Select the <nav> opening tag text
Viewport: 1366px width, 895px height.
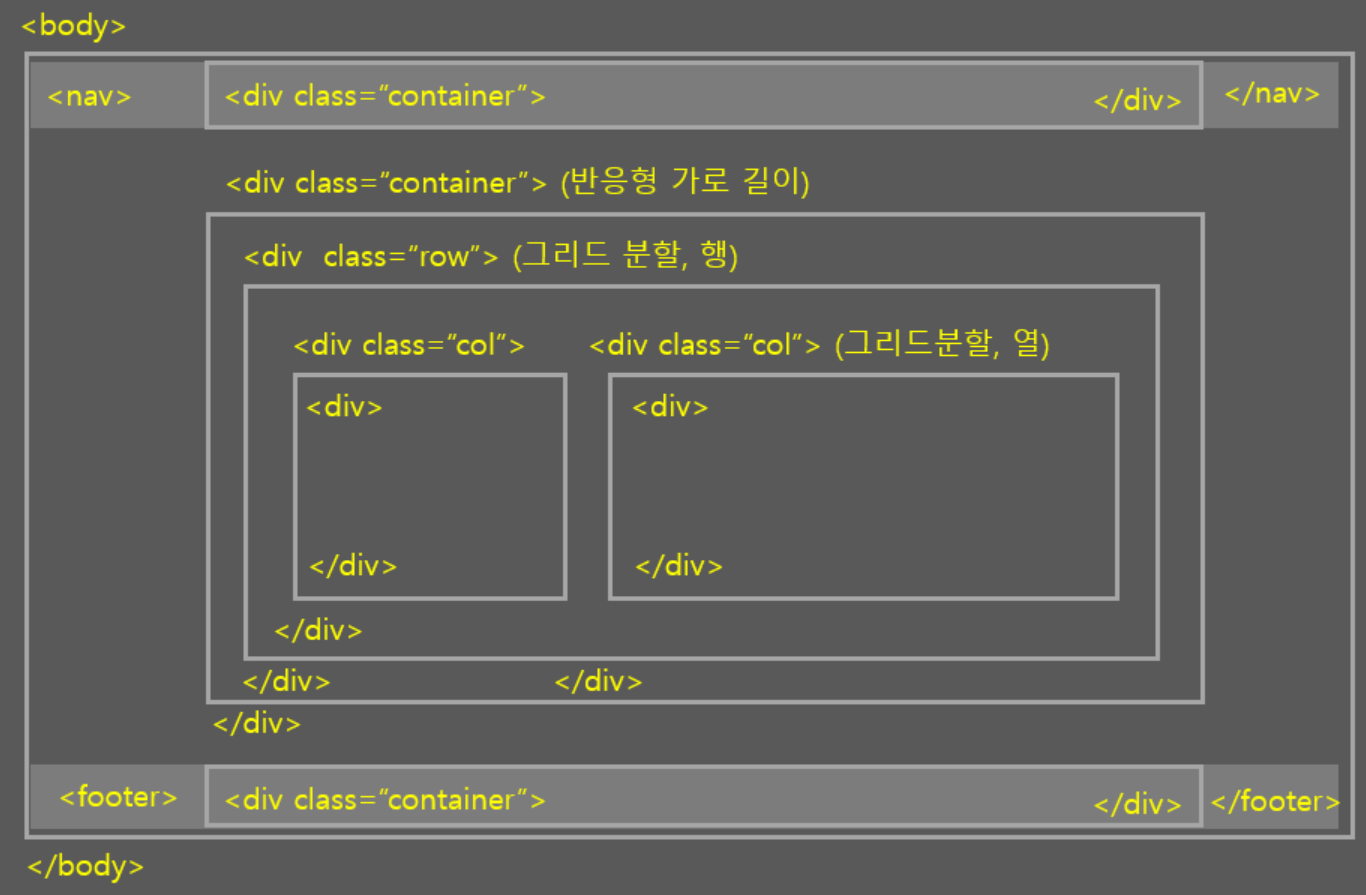89,96
